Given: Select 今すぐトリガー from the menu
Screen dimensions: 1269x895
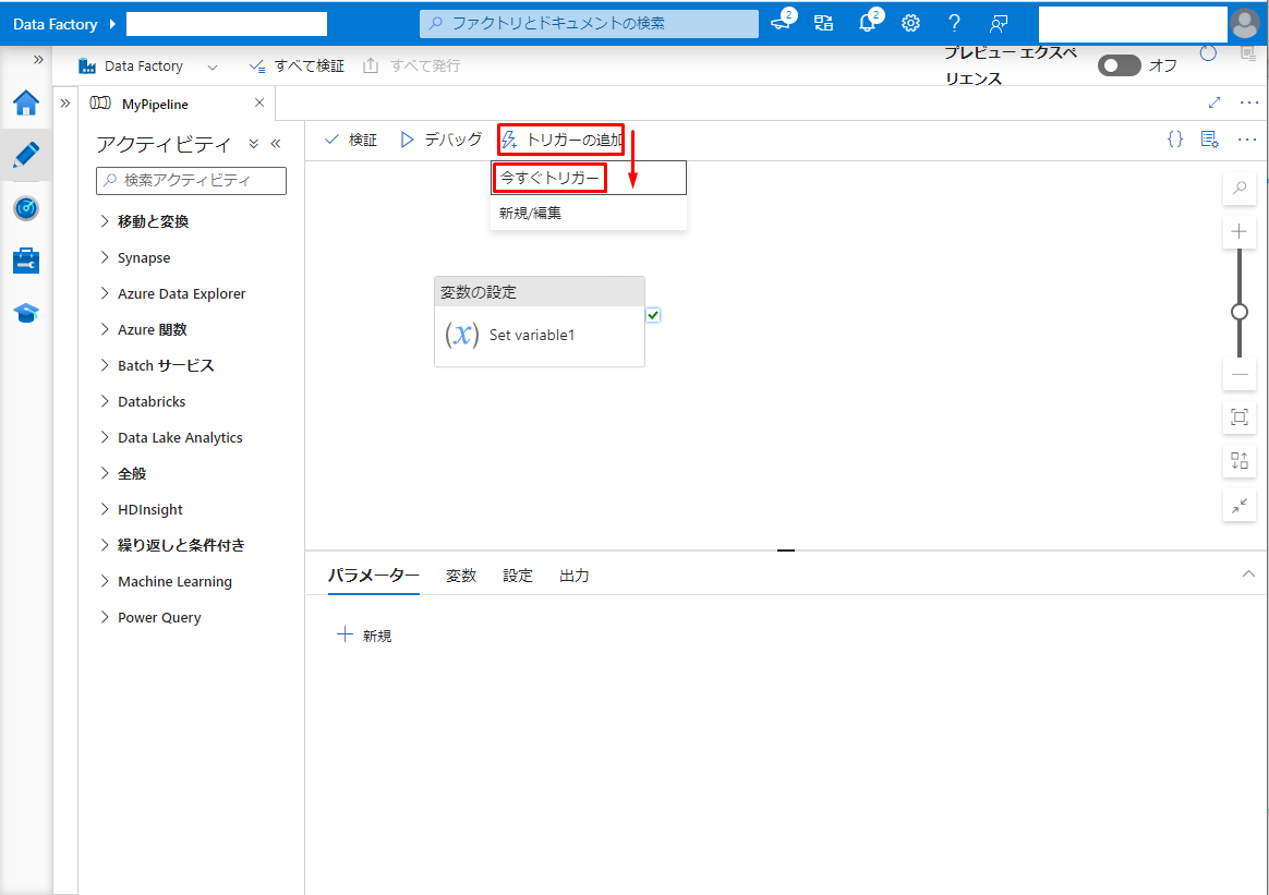Looking at the screenshot, I should coord(550,178).
